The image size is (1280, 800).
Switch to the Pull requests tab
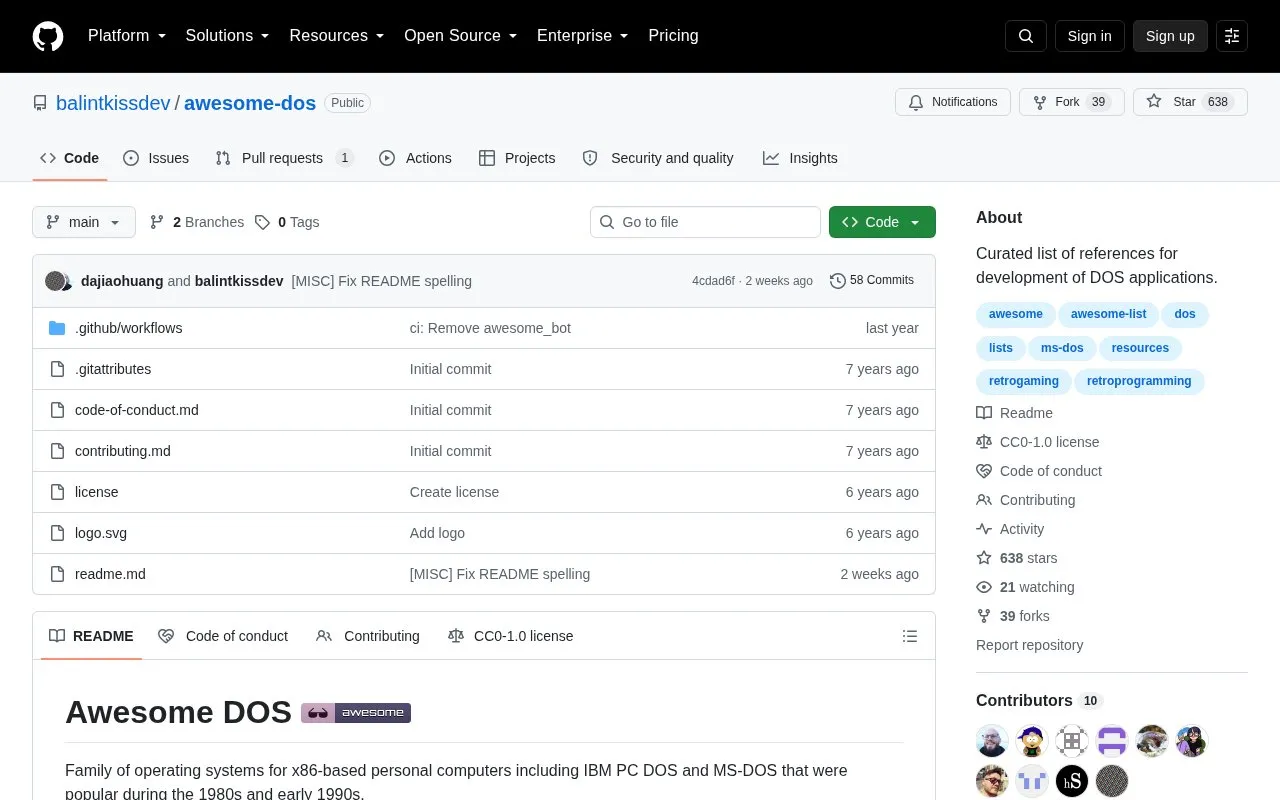(x=284, y=158)
